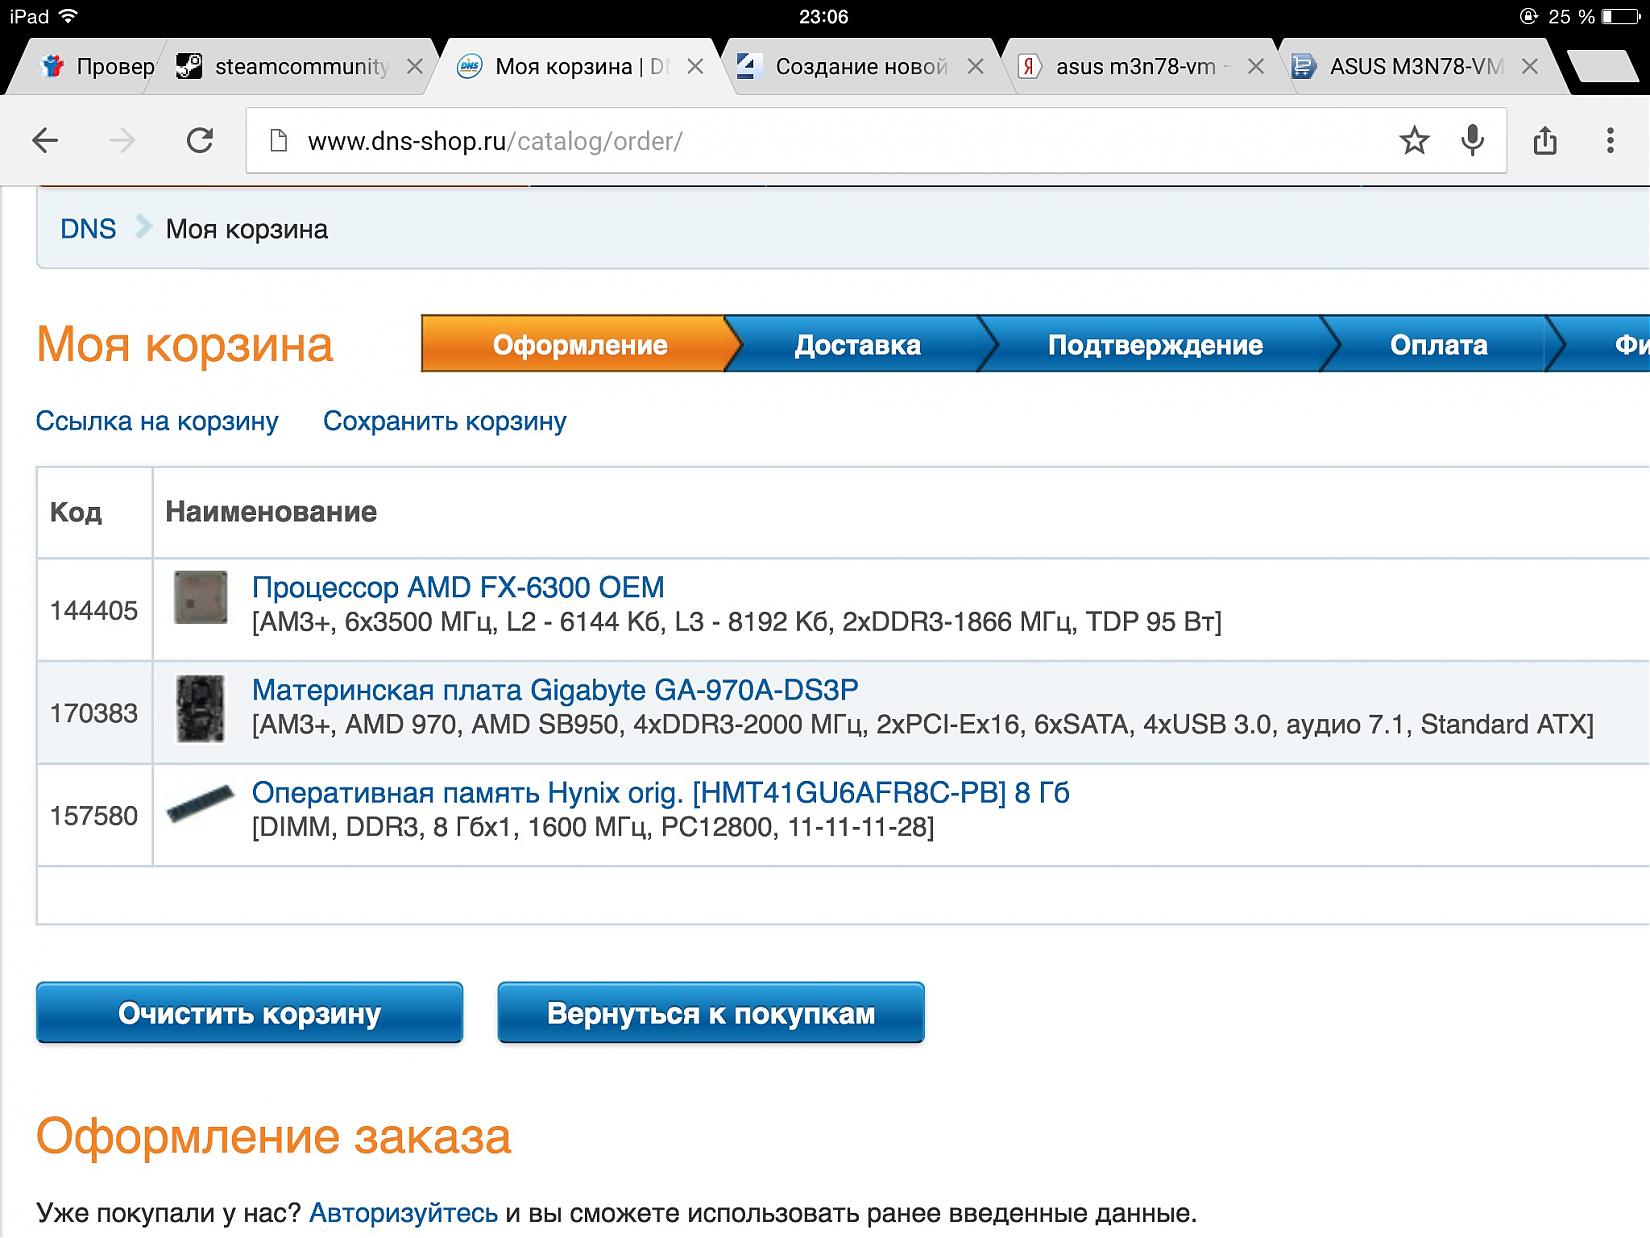Go to the Оплата checkout step
The width and height of the screenshot is (1650, 1238).
click(1438, 345)
